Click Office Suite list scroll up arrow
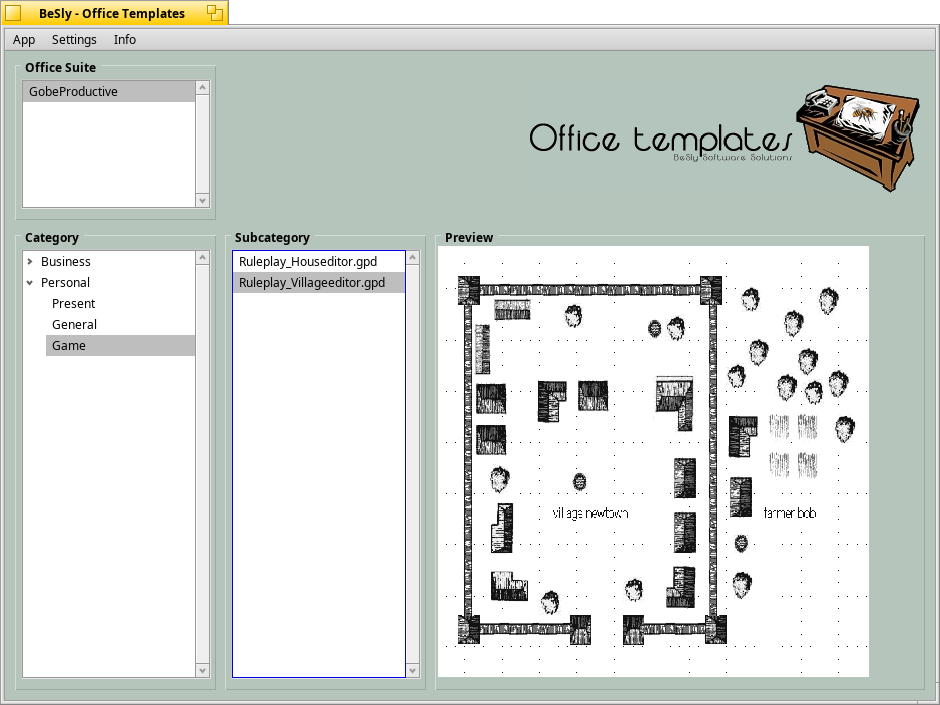The image size is (940, 705). pos(203,88)
